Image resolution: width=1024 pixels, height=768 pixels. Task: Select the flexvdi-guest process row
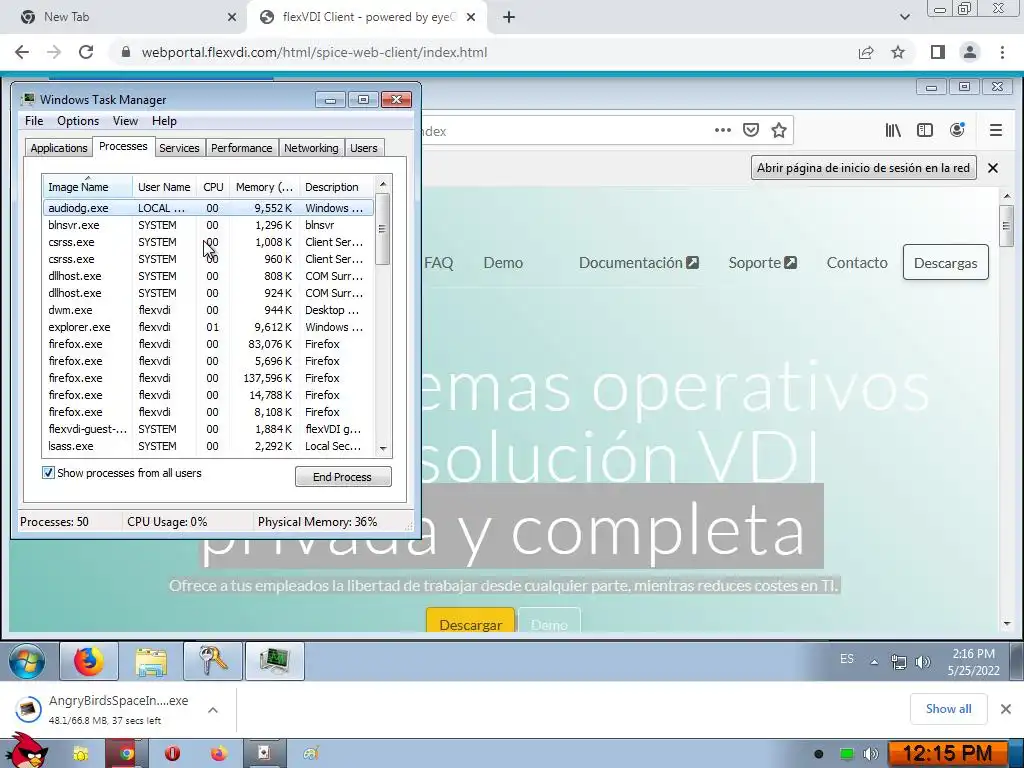[x=208, y=429]
